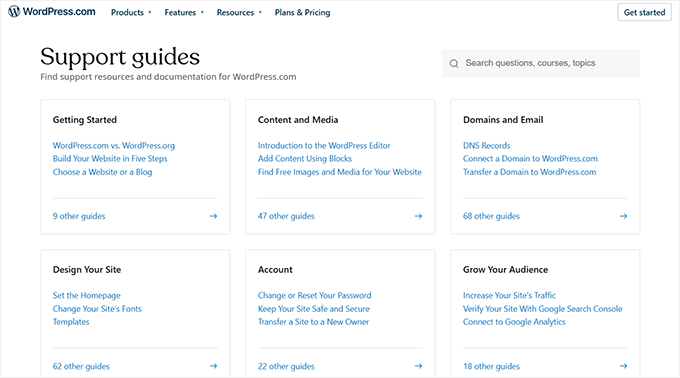View 68 other guides in Domains and Email
This screenshot has height=378, width=680.
point(491,216)
